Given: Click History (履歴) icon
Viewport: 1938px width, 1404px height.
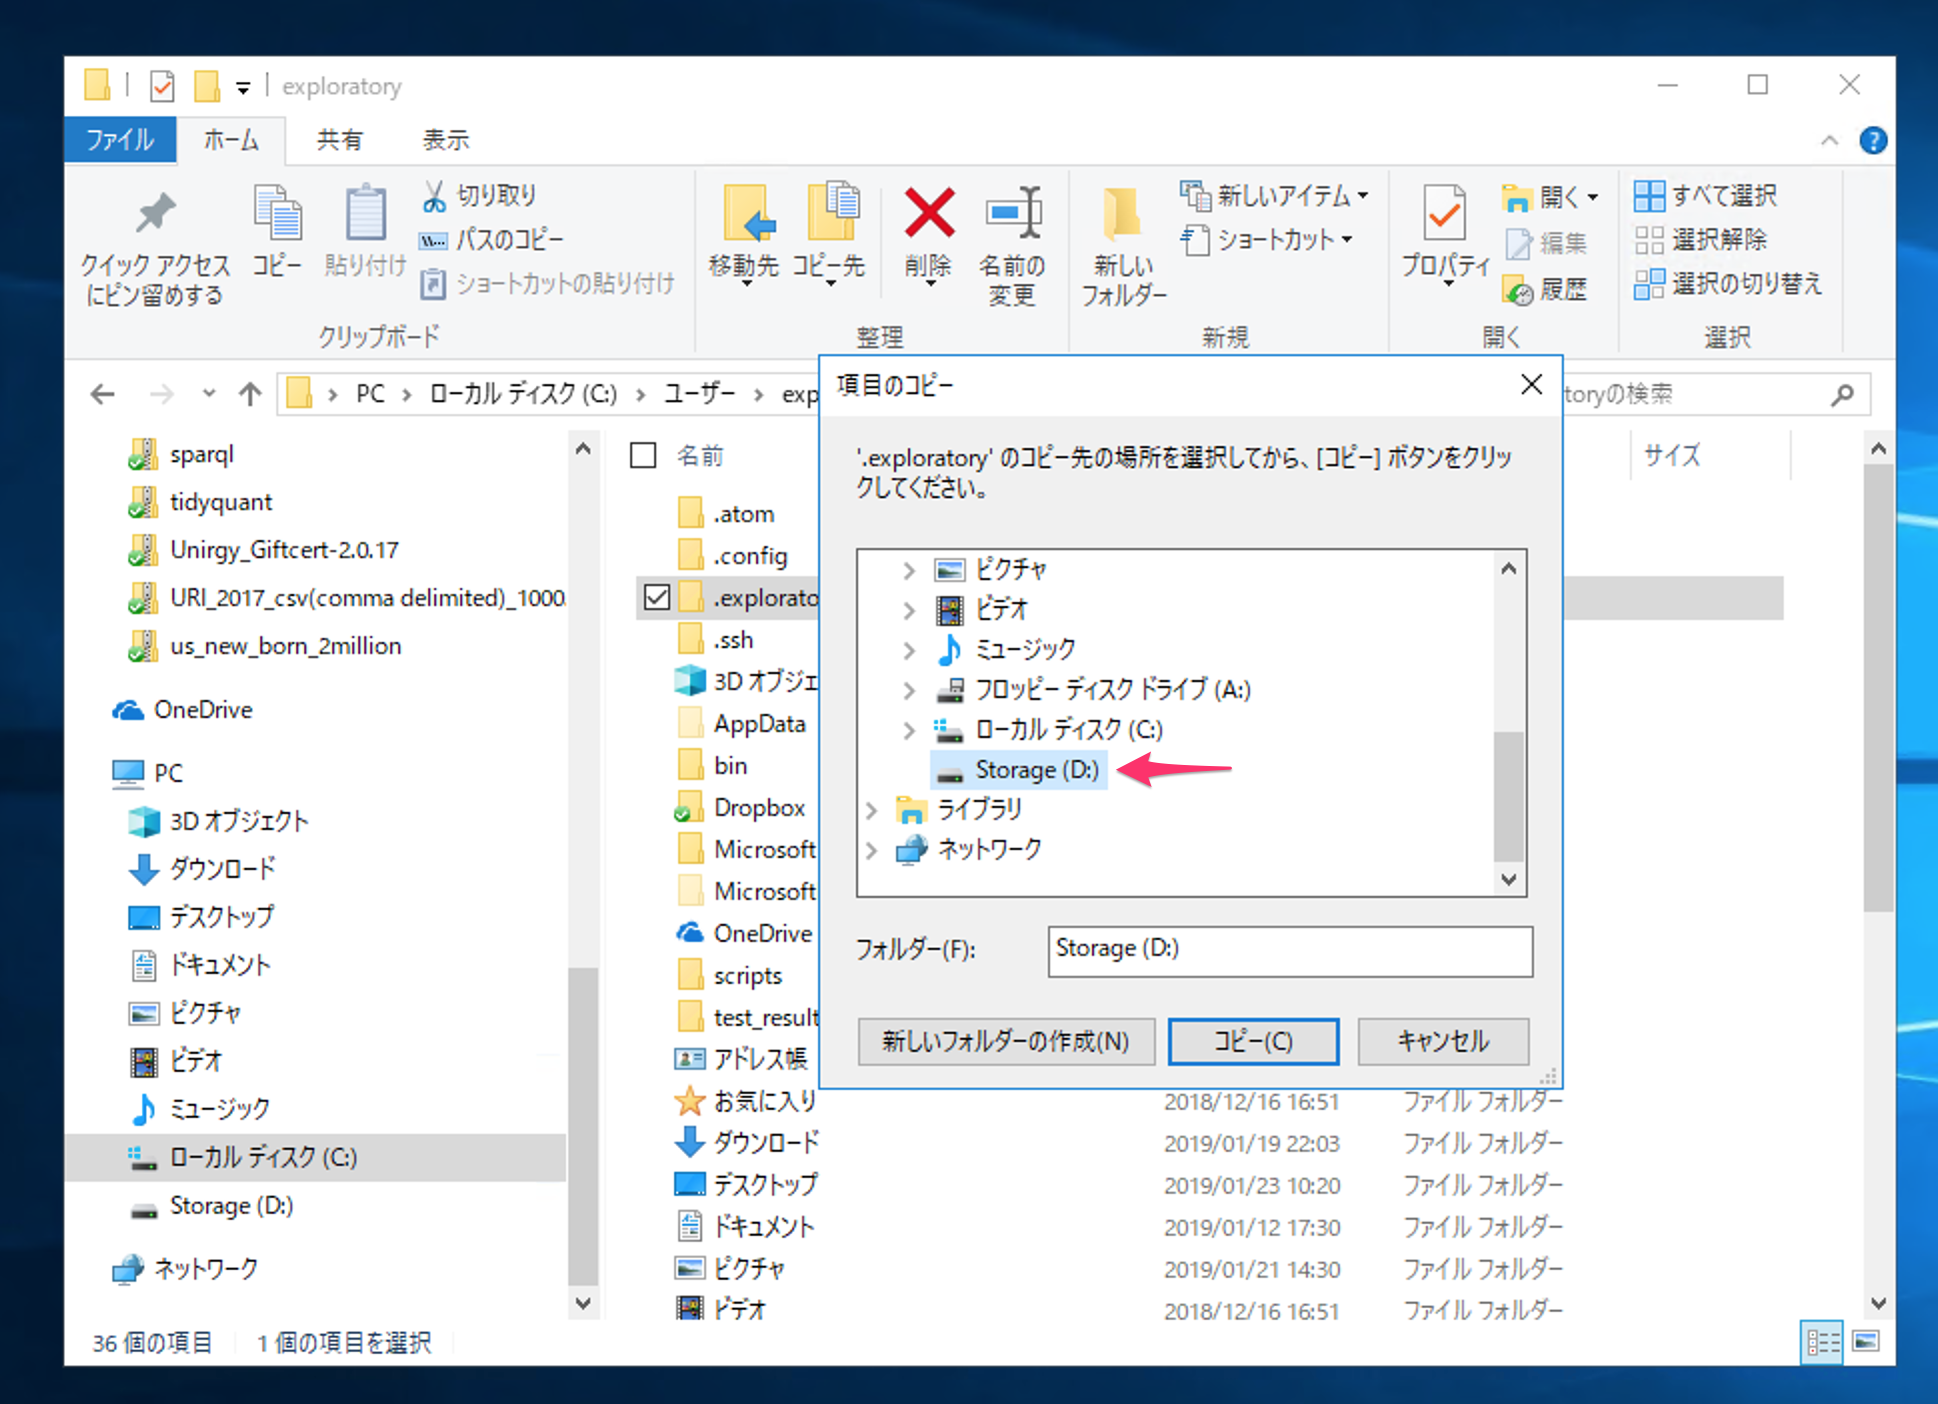Looking at the screenshot, I should click(x=1518, y=290).
